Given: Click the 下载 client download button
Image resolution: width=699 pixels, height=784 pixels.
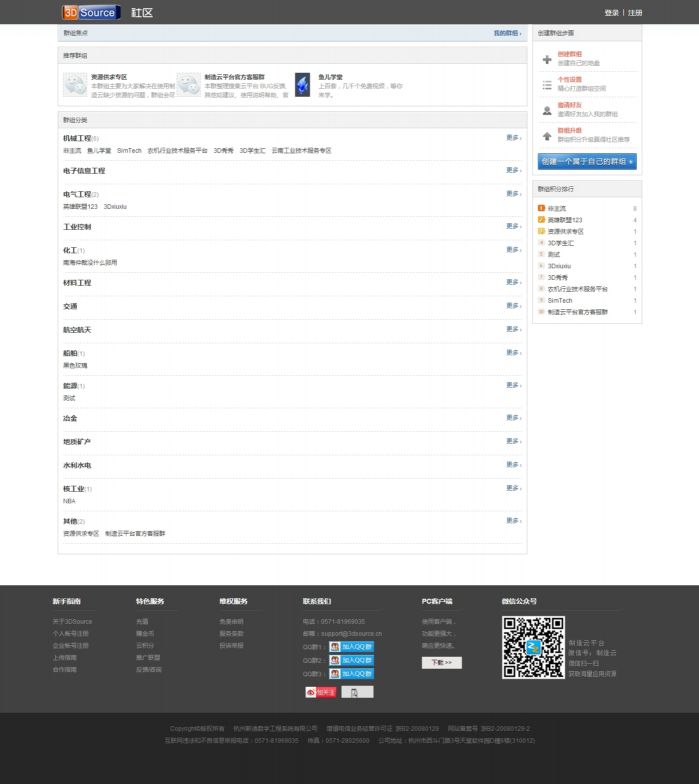Looking at the screenshot, I should (441, 662).
